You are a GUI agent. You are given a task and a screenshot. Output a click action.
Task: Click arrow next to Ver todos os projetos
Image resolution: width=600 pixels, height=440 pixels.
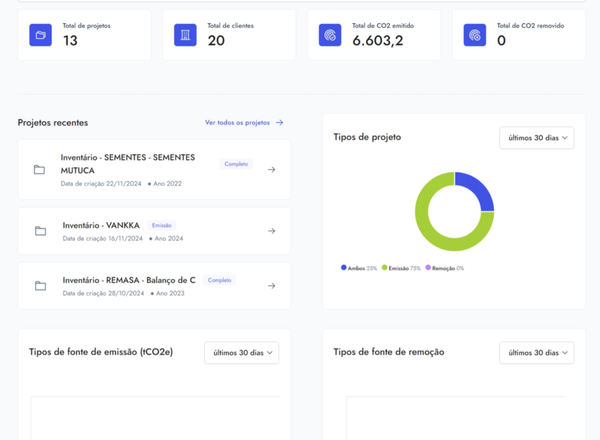(x=280, y=122)
